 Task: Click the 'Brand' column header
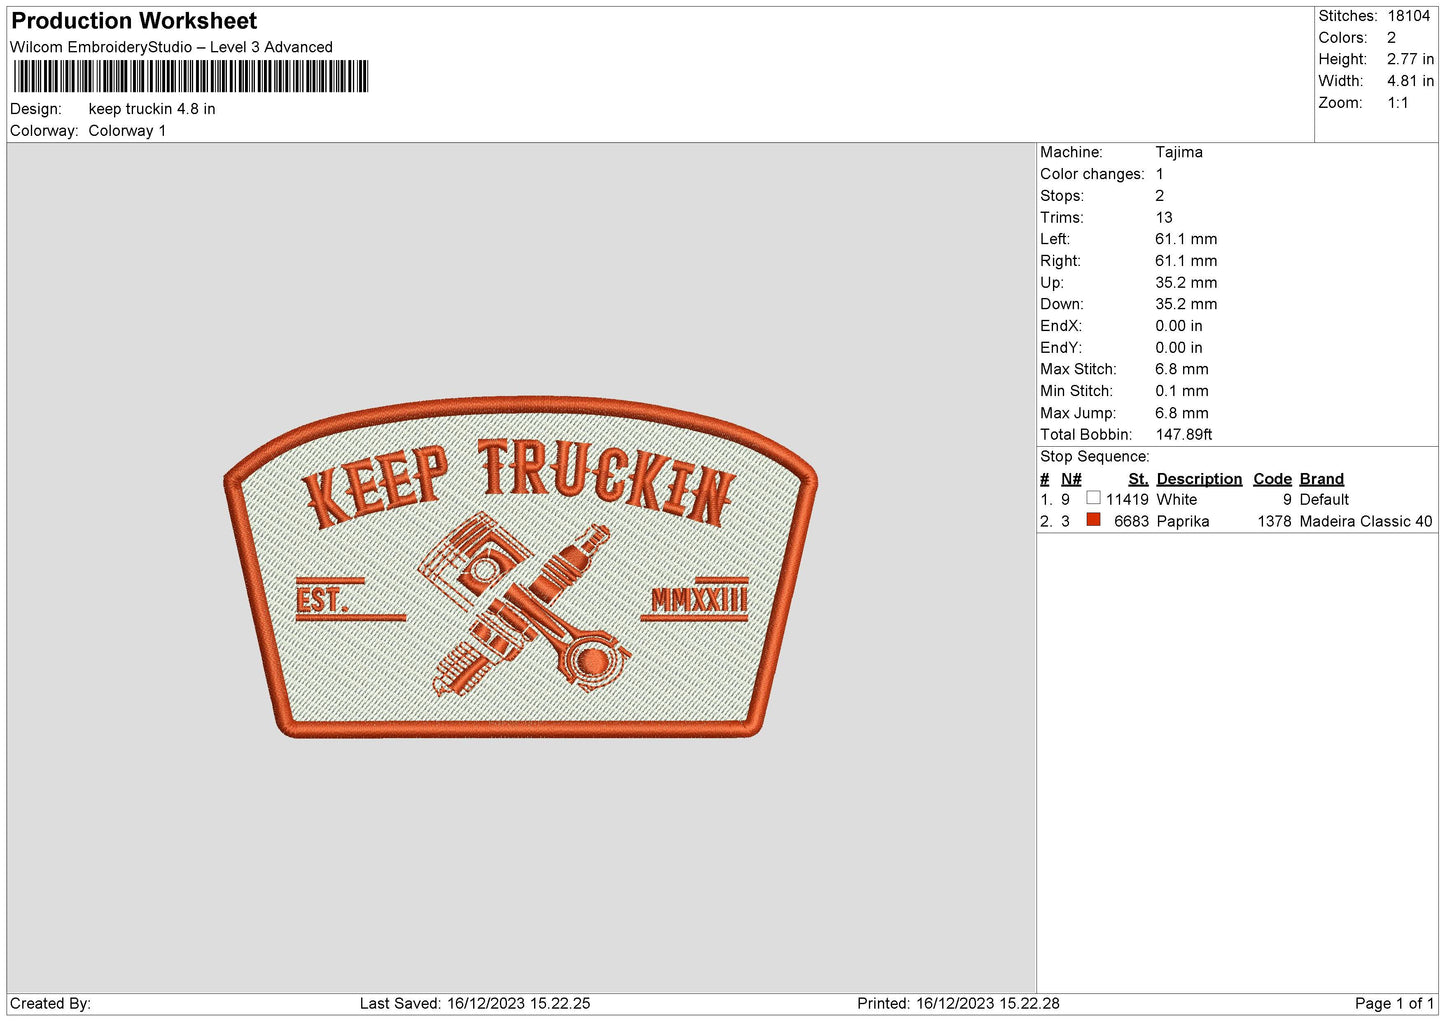(x=1321, y=479)
